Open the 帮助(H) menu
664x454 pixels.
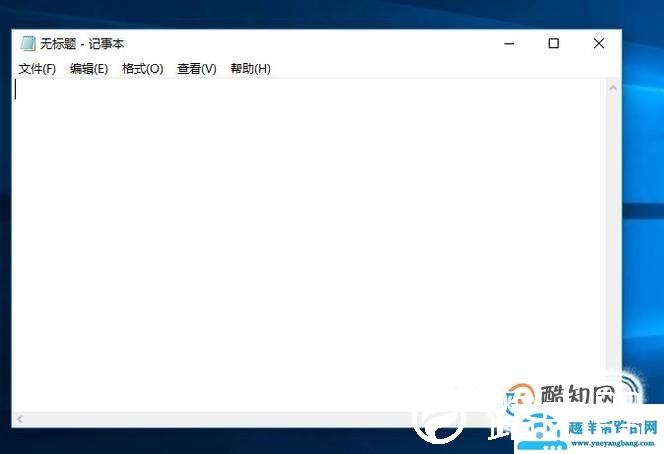[x=250, y=69]
